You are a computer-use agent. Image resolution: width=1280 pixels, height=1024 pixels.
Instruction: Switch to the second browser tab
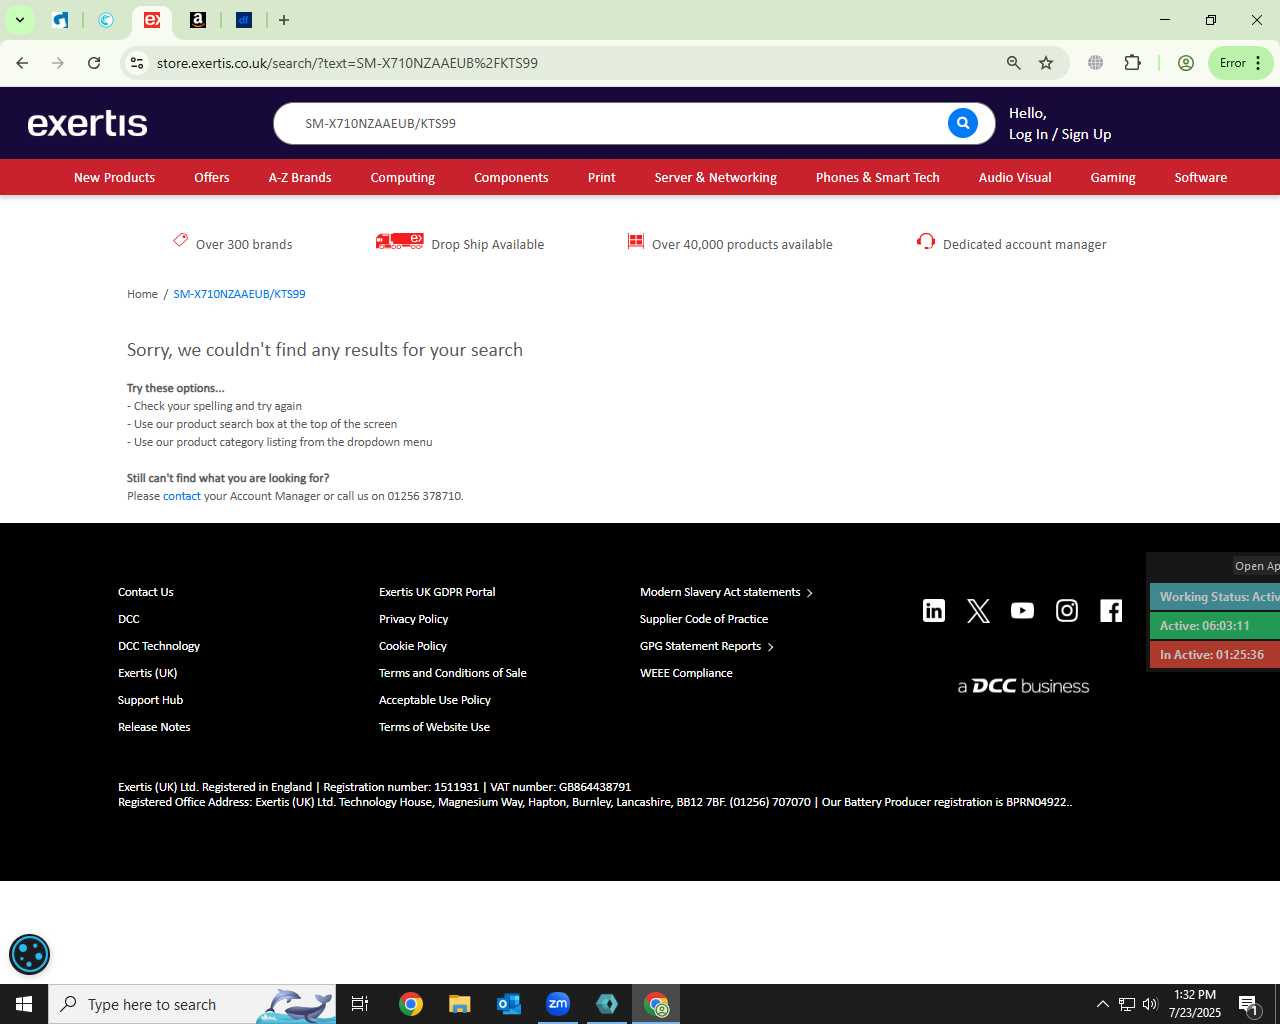(x=106, y=20)
